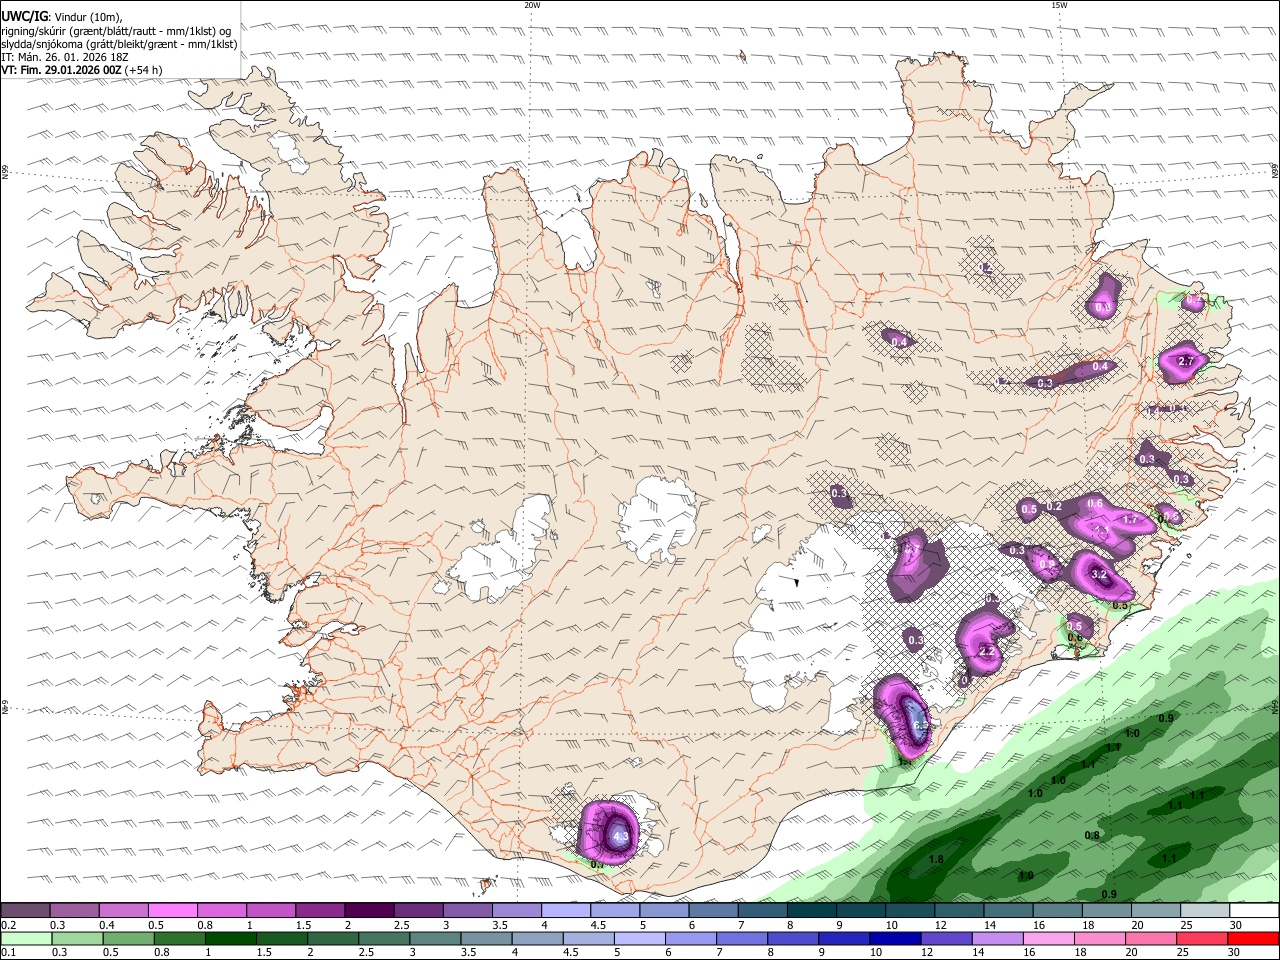Image resolution: width=1280 pixels, height=960 pixels.
Task: Pick the darkest purple 2–2.5 snow legend swatch
Action: 369,910
